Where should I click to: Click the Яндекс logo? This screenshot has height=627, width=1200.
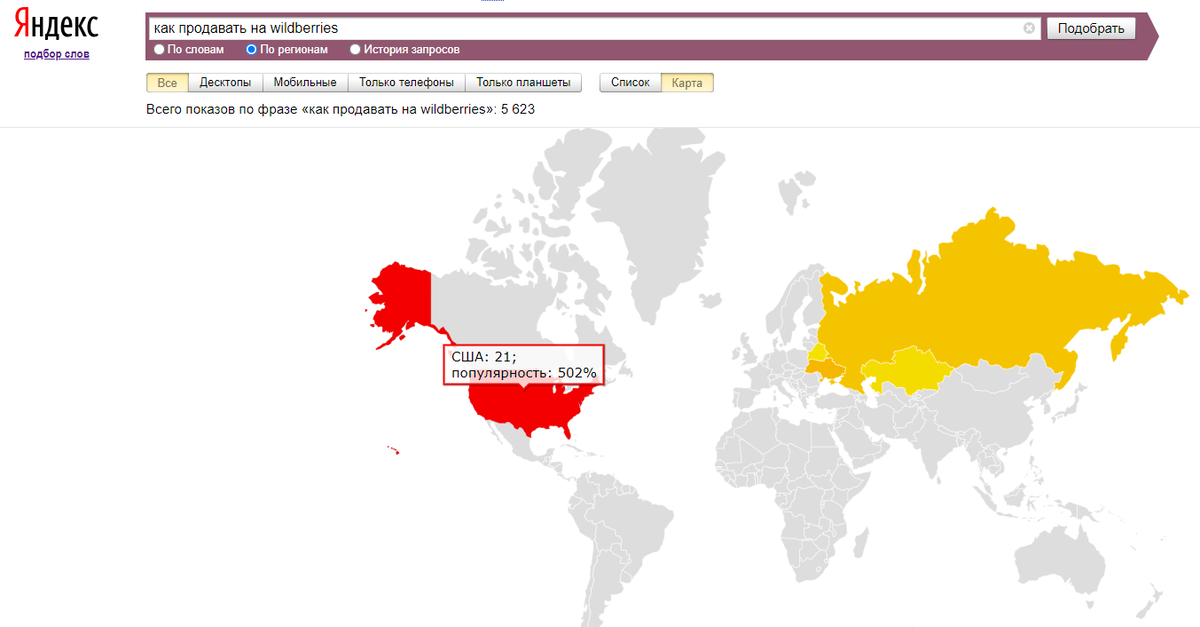tap(56, 25)
